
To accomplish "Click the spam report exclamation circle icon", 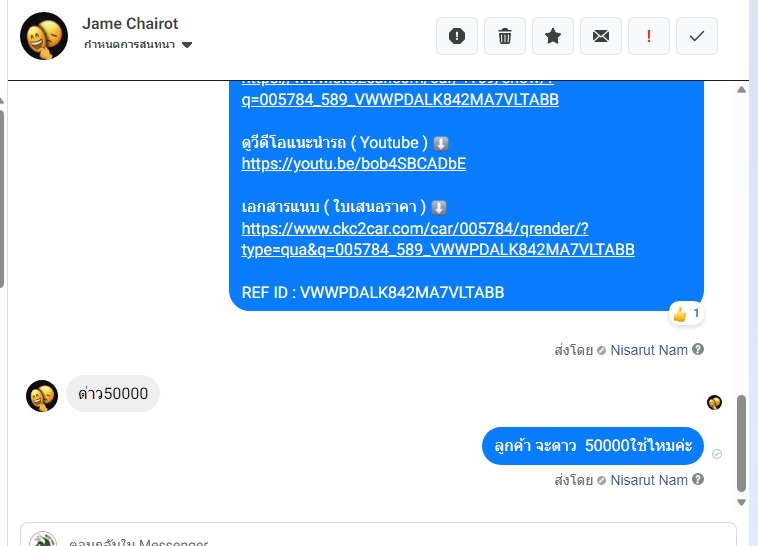I will [456, 36].
